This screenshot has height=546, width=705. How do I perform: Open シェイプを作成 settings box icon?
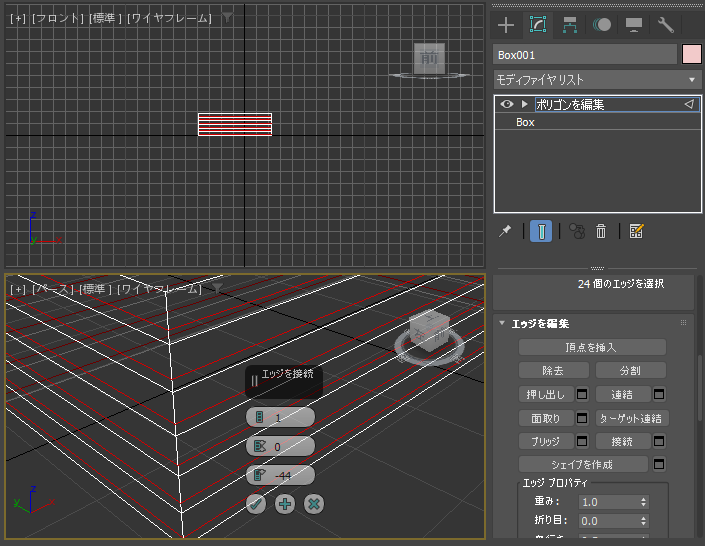coord(659,464)
